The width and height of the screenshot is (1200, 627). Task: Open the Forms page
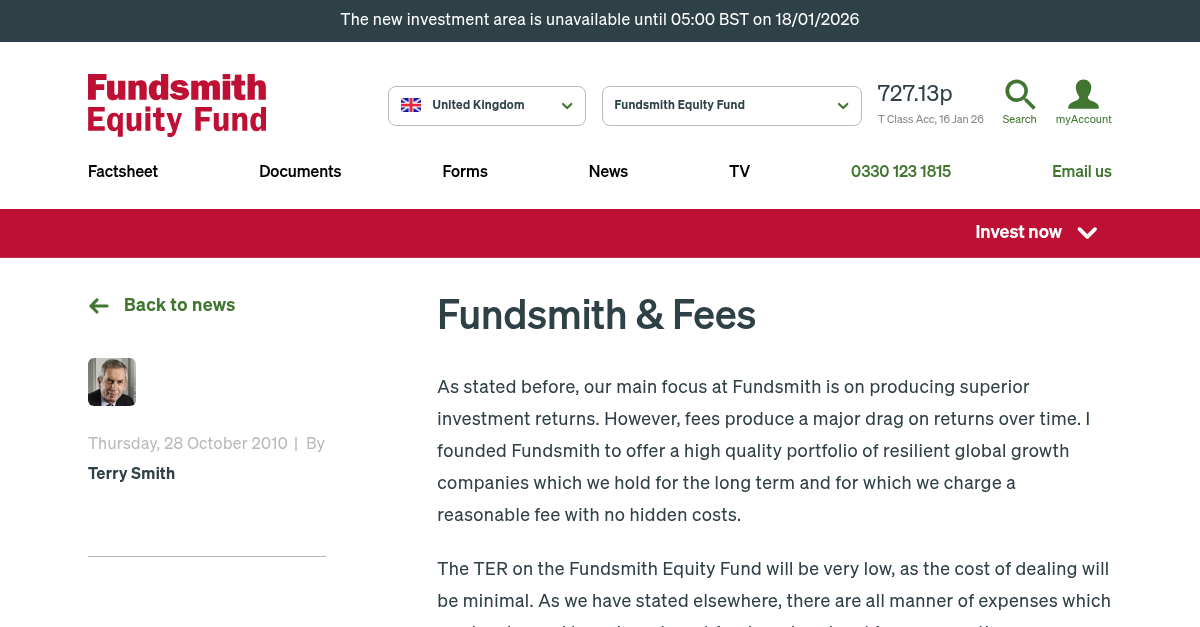tap(465, 172)
